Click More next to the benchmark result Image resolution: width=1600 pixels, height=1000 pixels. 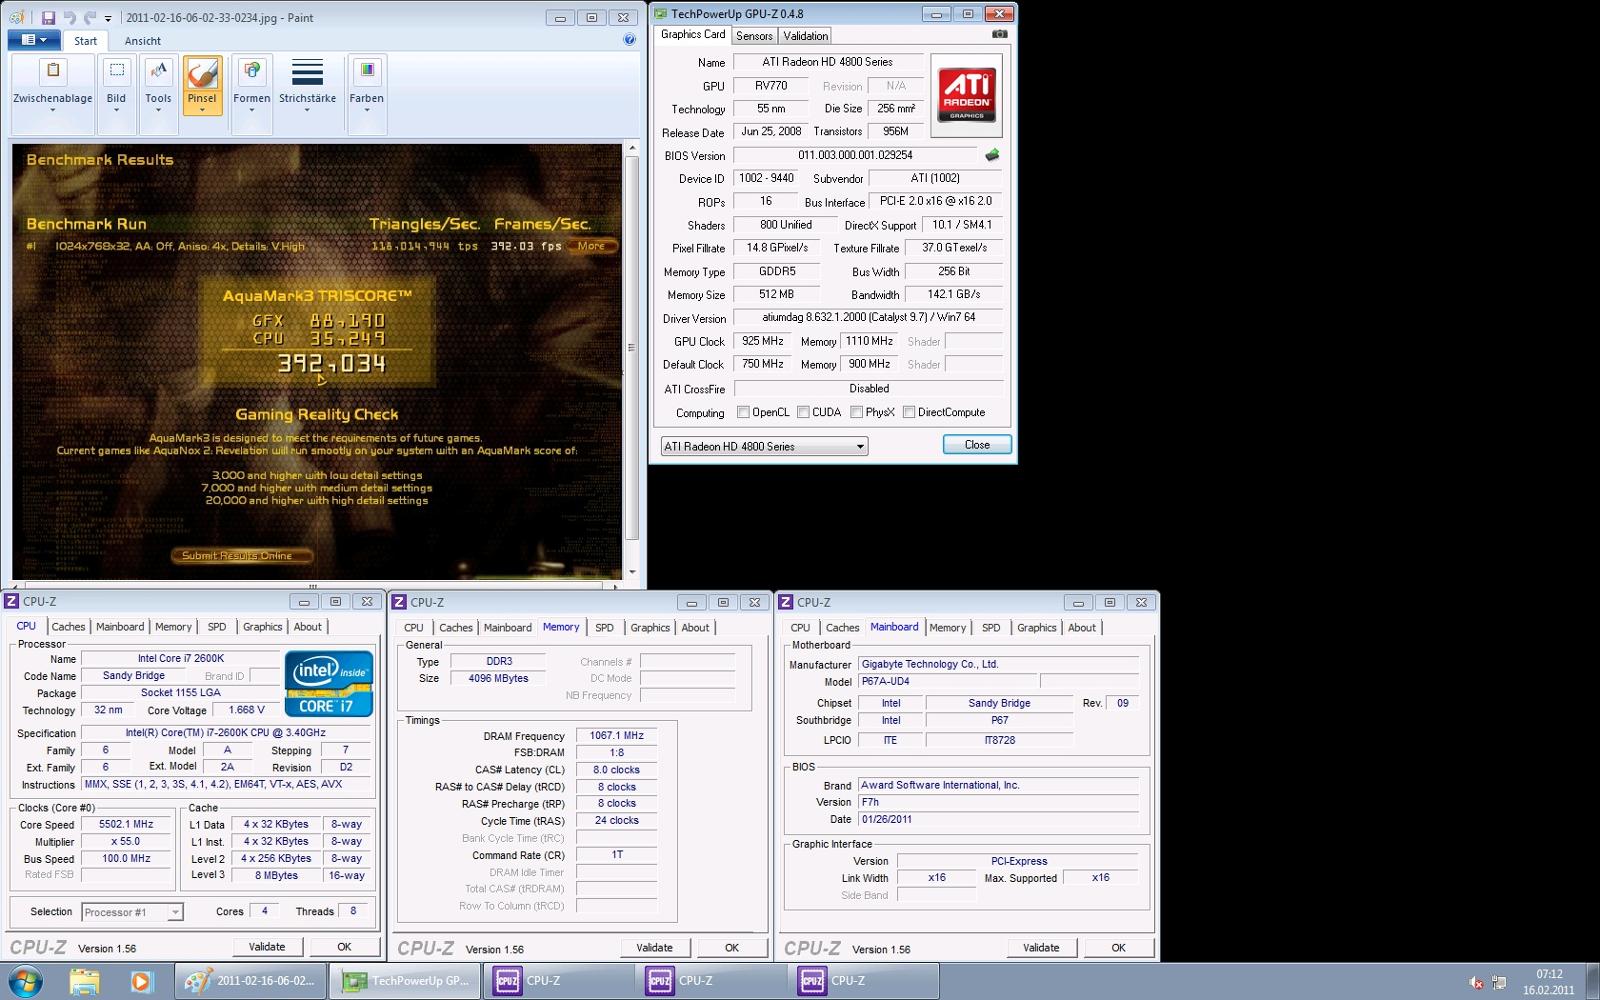[x=591, y=246]
